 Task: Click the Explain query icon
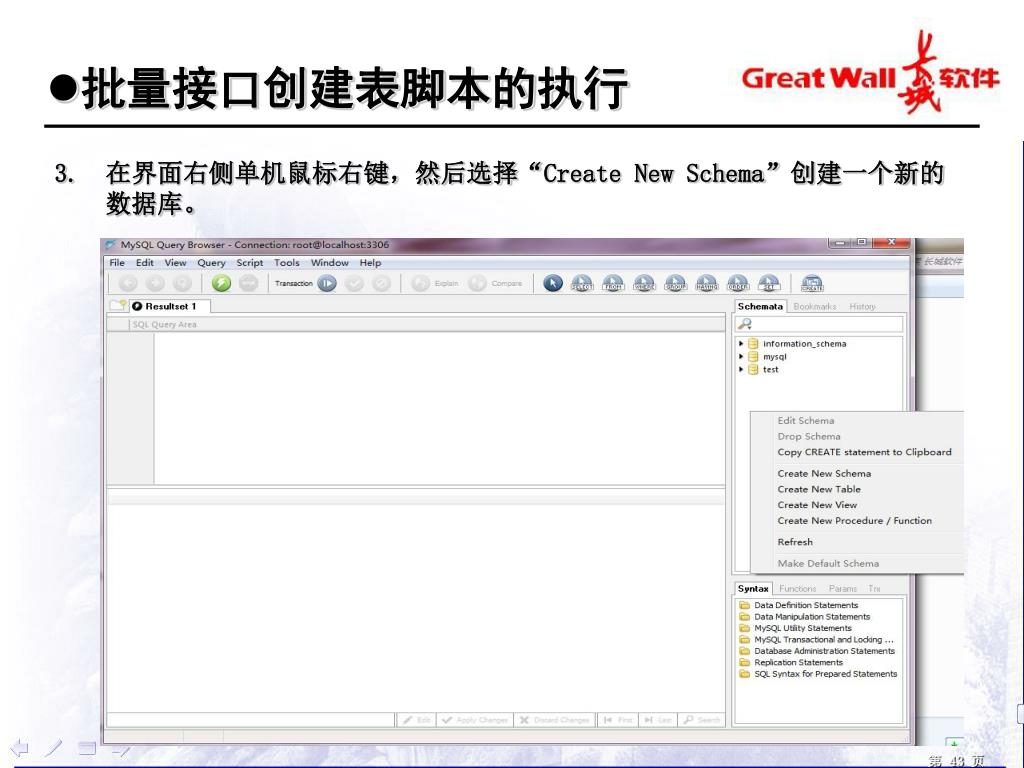421,283
